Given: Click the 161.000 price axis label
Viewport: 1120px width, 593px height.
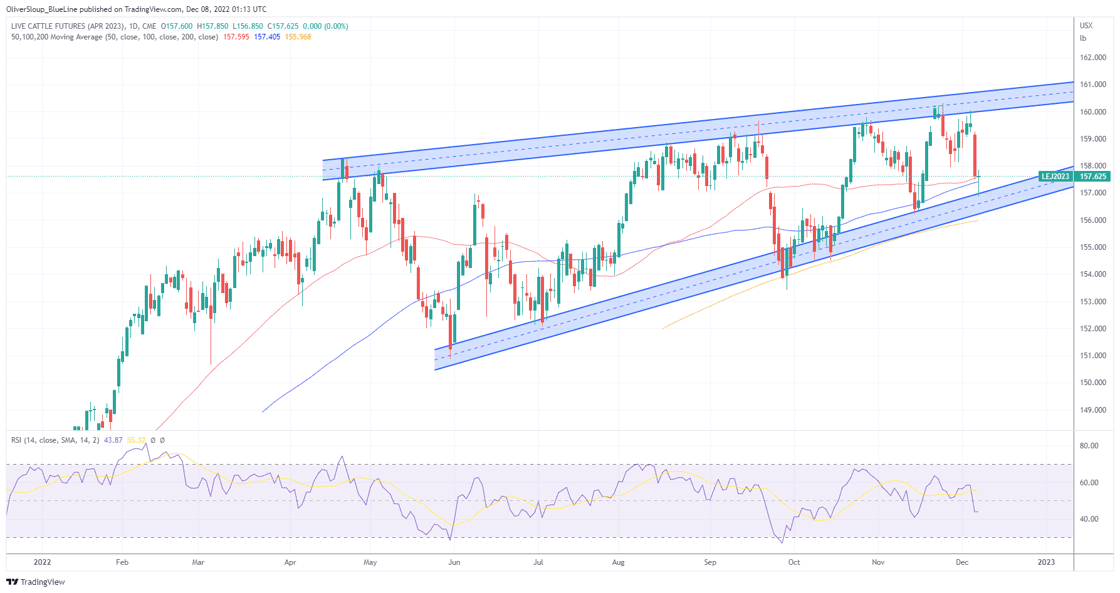Looking at the screenshot, I should tap(1093, 84).
